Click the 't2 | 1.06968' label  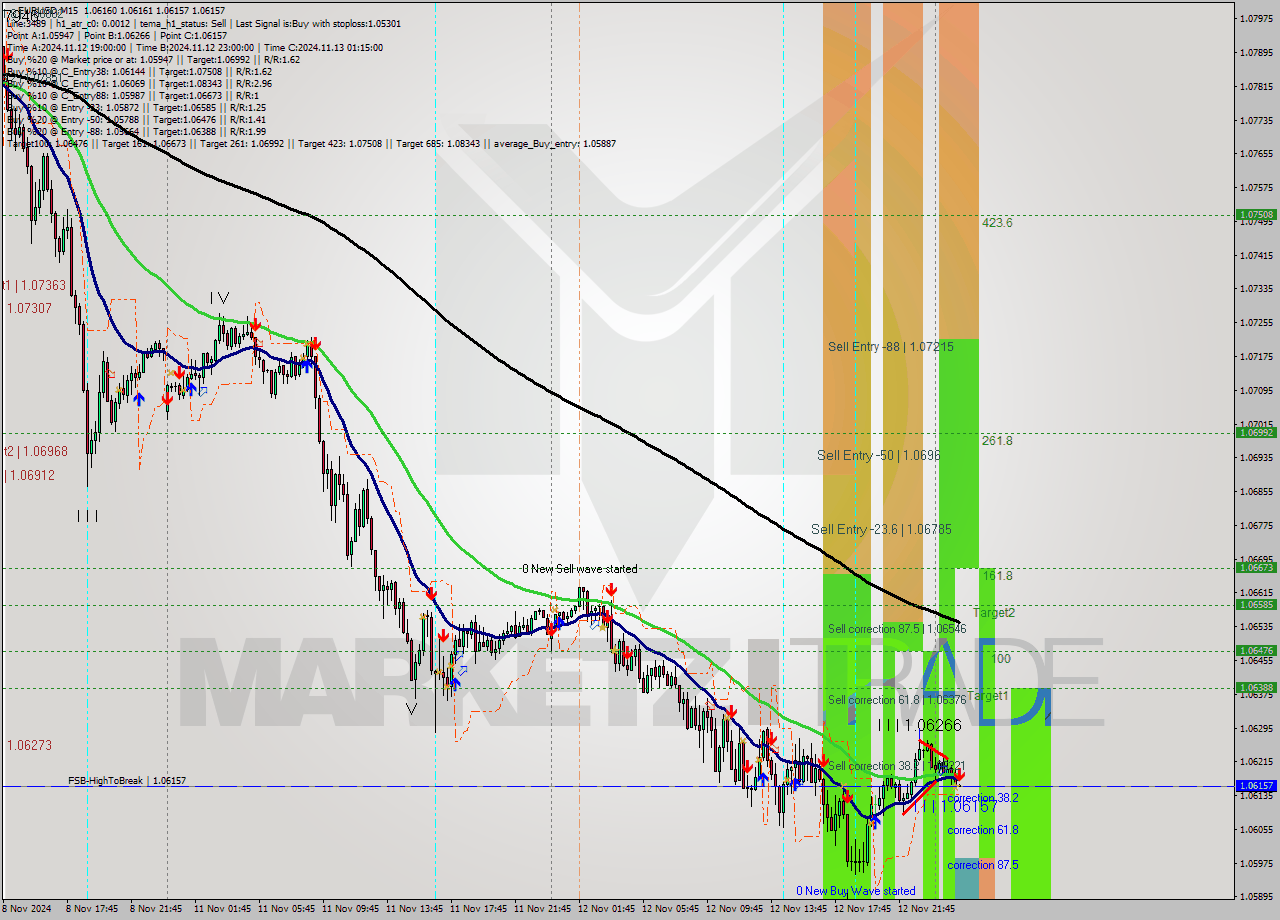pos(35,451)
